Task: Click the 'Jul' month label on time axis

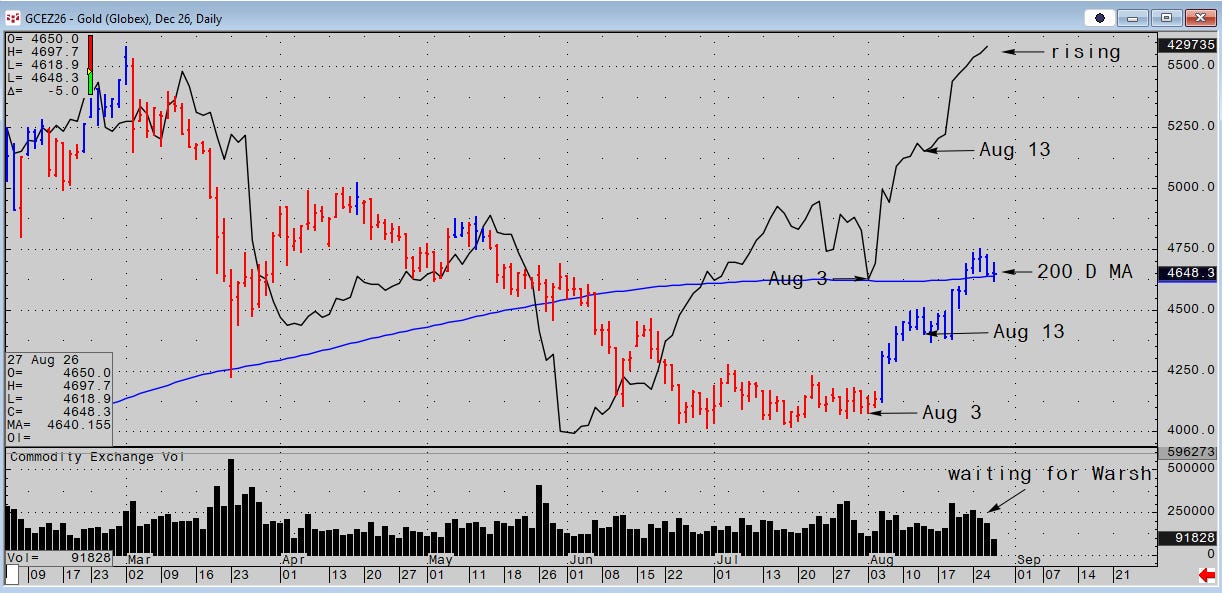Action: 728,558
